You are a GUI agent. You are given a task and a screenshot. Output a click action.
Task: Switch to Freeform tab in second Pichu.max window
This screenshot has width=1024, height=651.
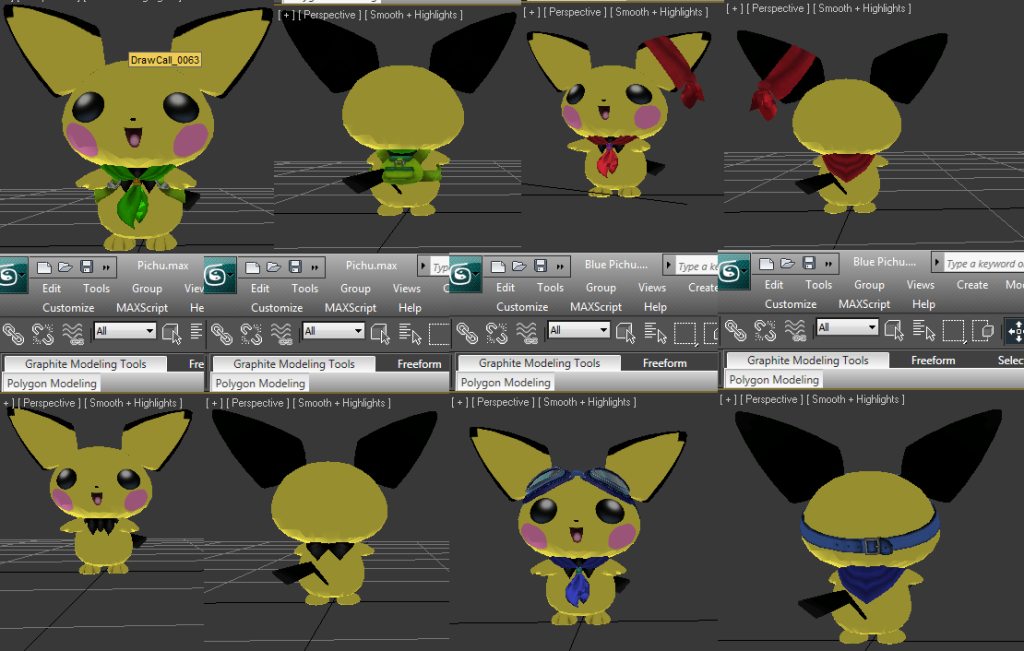(419, 364)
